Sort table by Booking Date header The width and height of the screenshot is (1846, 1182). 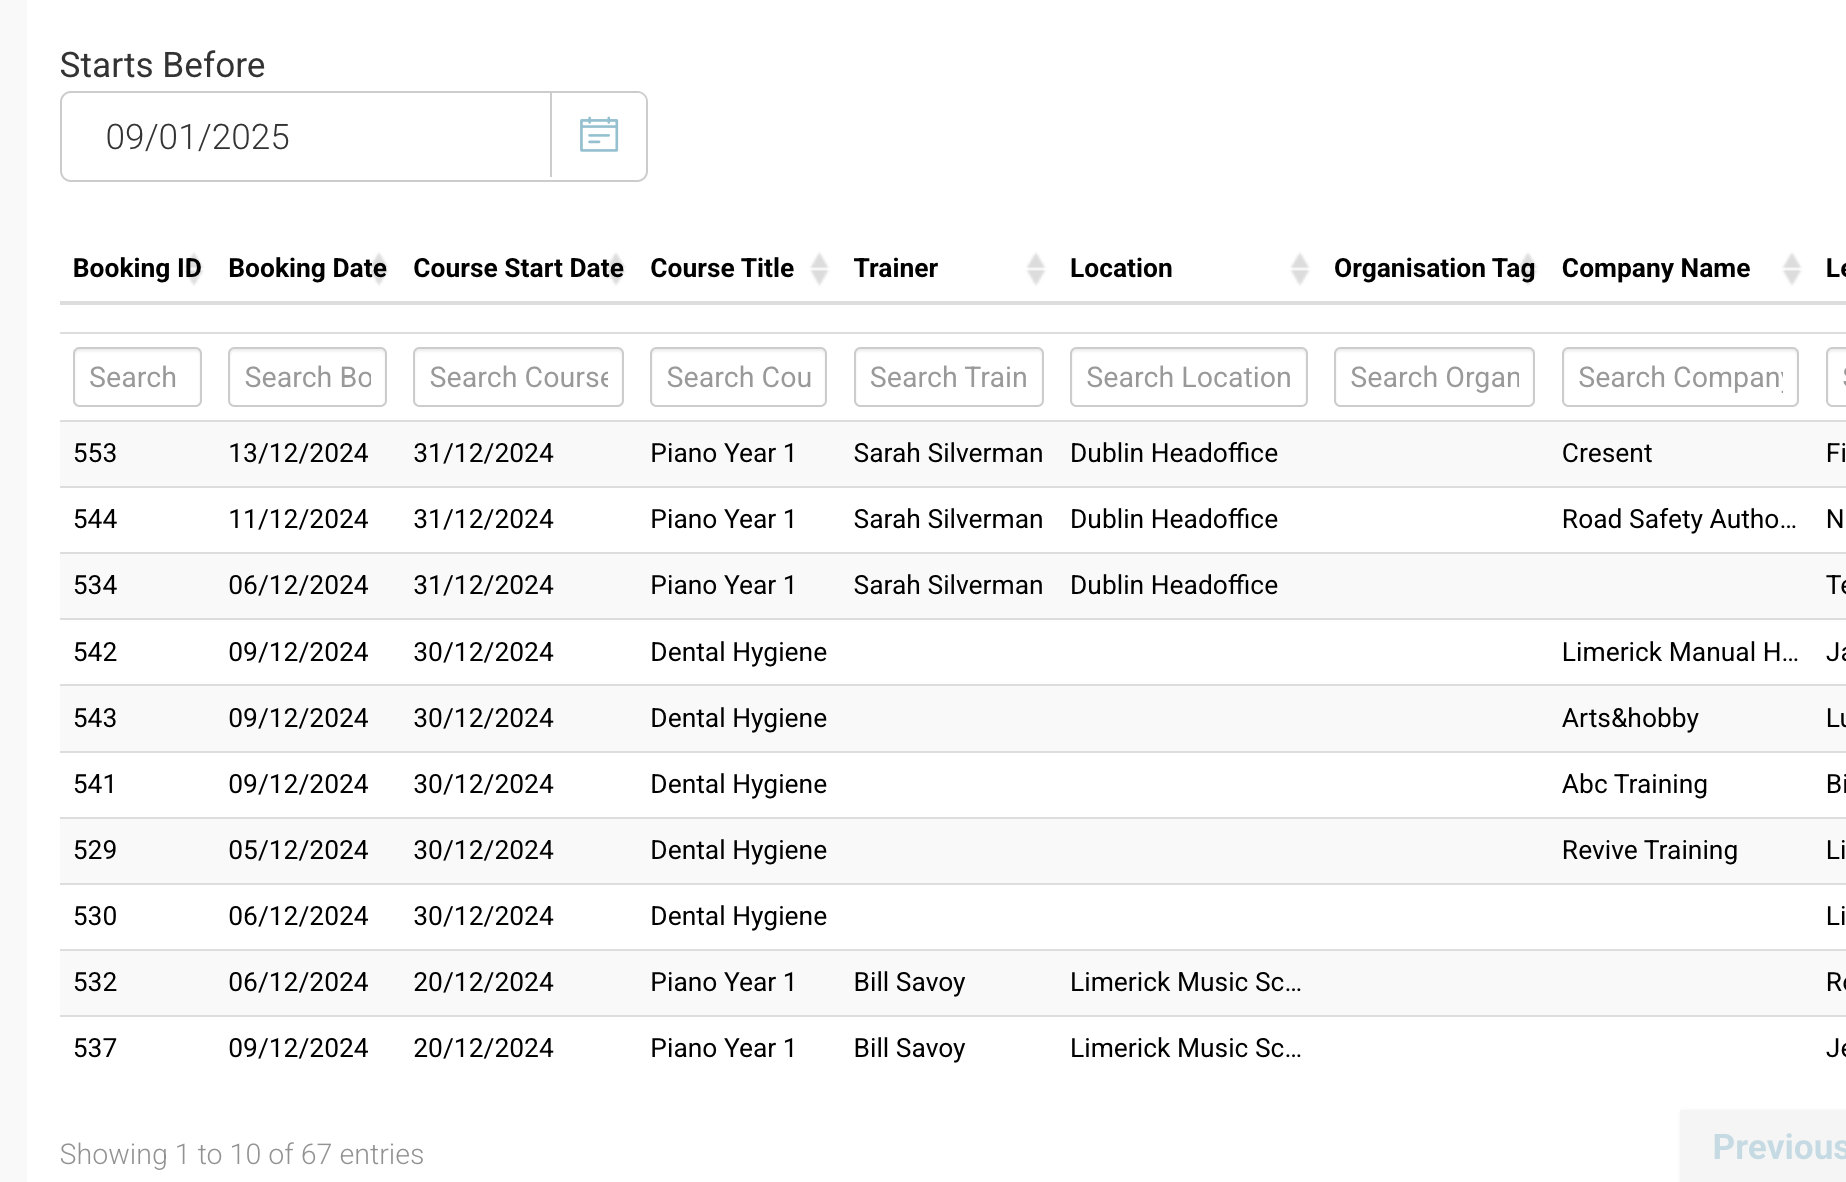point(306,268)
